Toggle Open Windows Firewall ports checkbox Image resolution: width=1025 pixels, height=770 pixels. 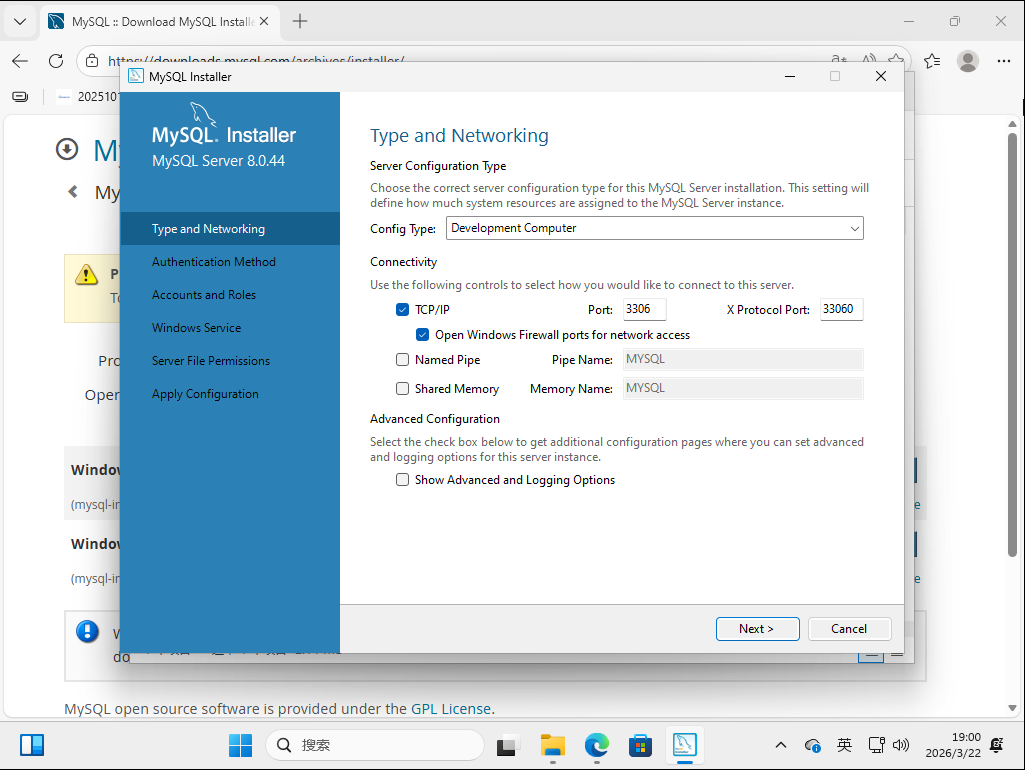click(422, 335)
